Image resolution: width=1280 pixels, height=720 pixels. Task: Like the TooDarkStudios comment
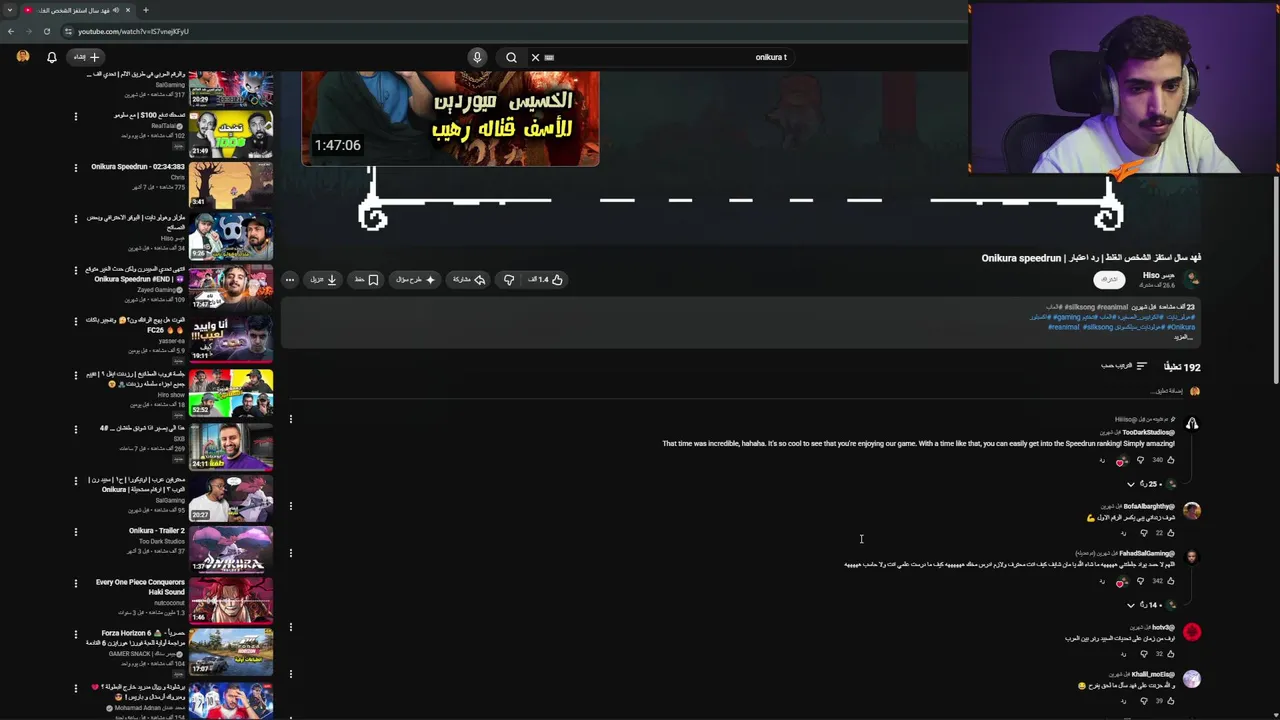(x=1171, y=461)
